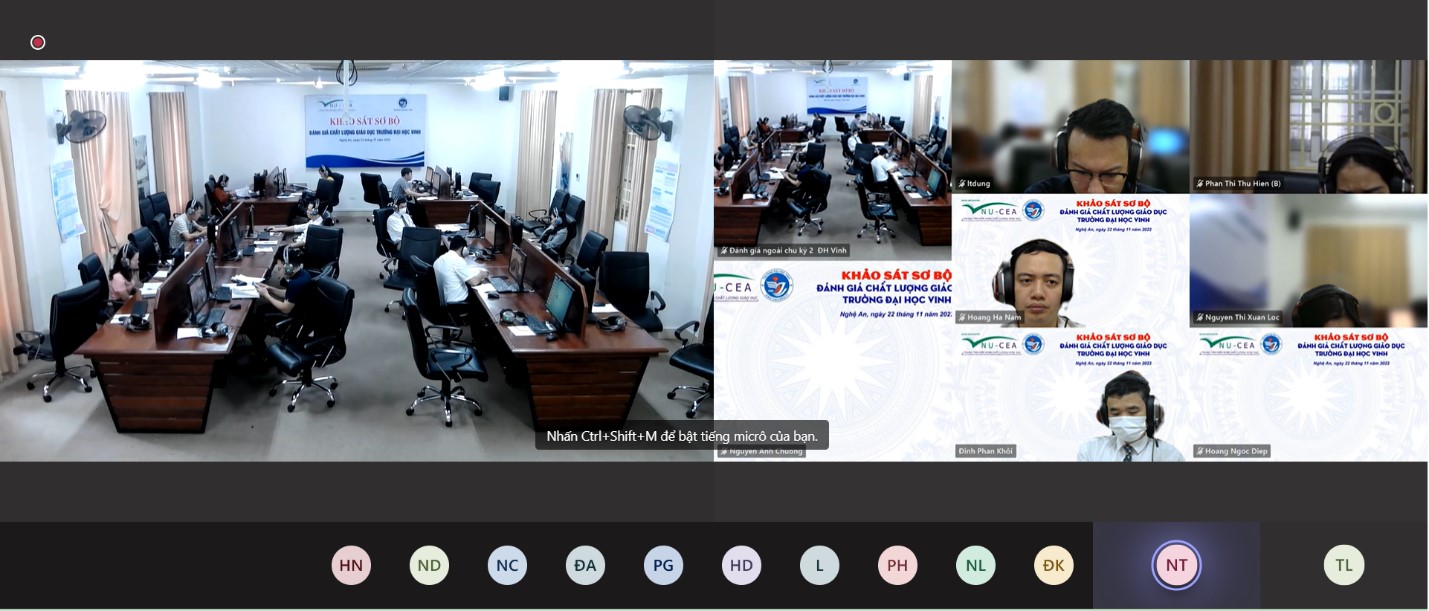Open the ĐA participant avatar
The height and width of the screenshot is (611, 1429).
click(585, 565)
